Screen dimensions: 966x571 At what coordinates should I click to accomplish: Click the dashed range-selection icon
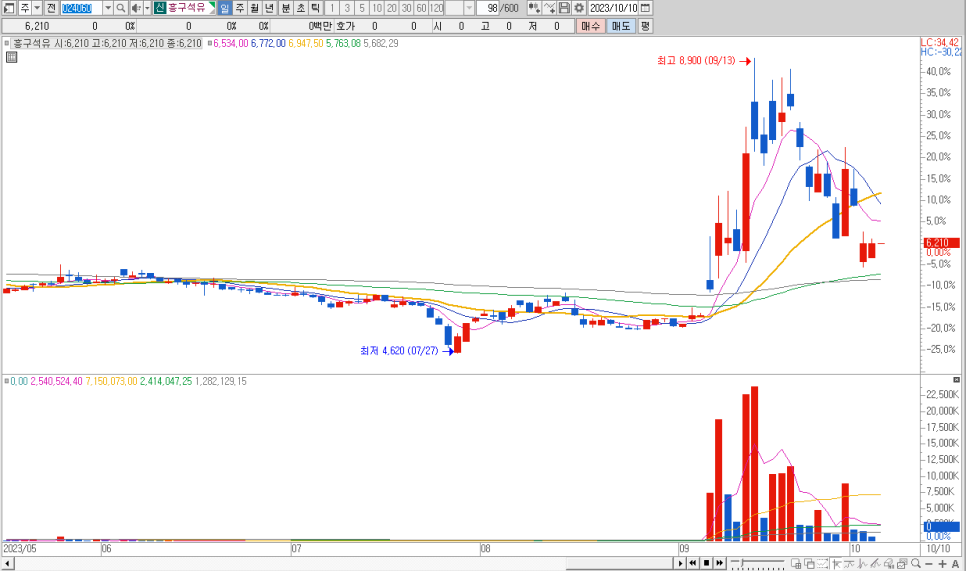822,563
